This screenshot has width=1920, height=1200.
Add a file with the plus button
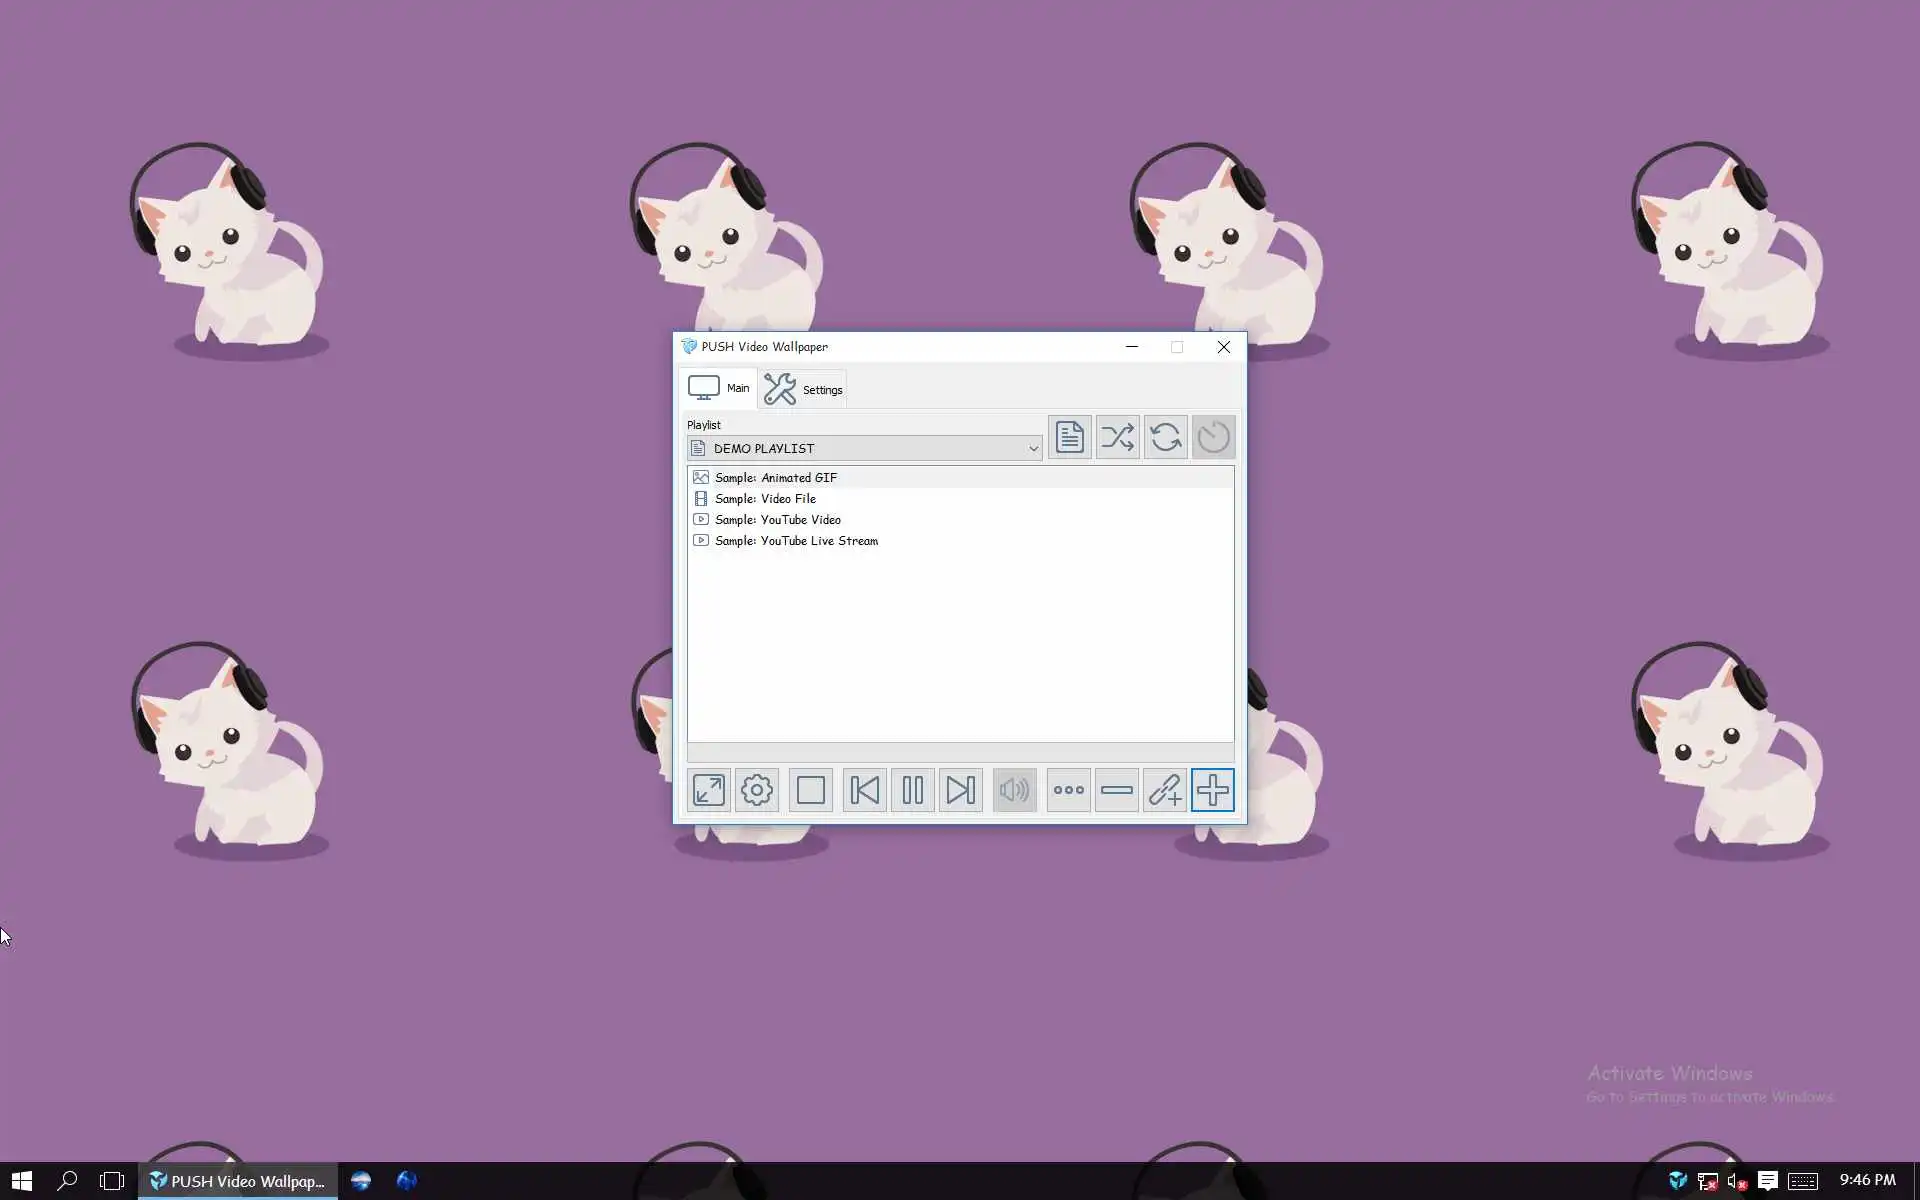[x=1212, y=790]
